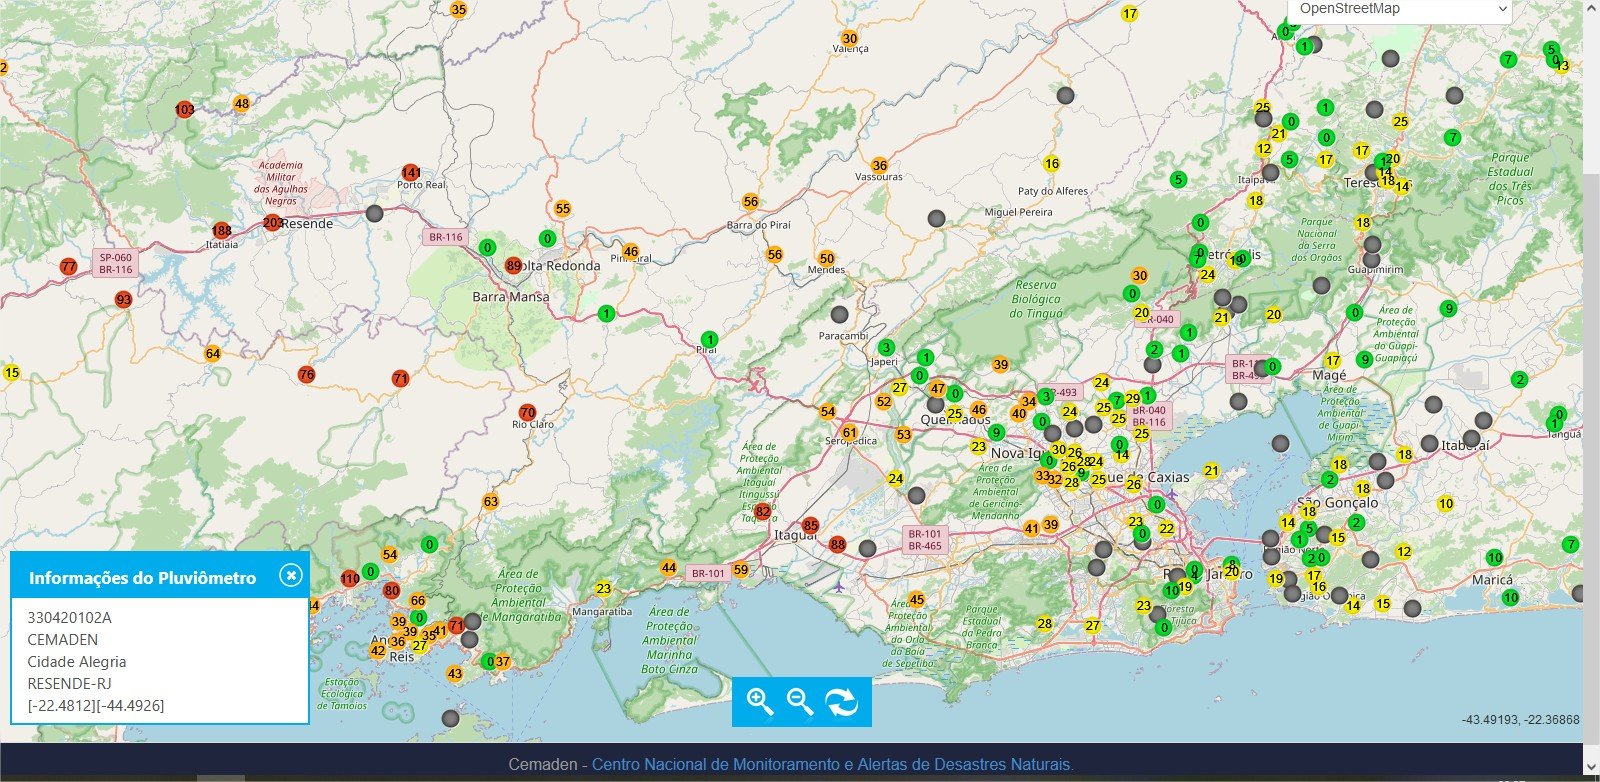Image resolution: width=1600 pixels, height=782 pixels.
Task: Click the zoom in magnifier icon
Action: [x=760, y=702]
